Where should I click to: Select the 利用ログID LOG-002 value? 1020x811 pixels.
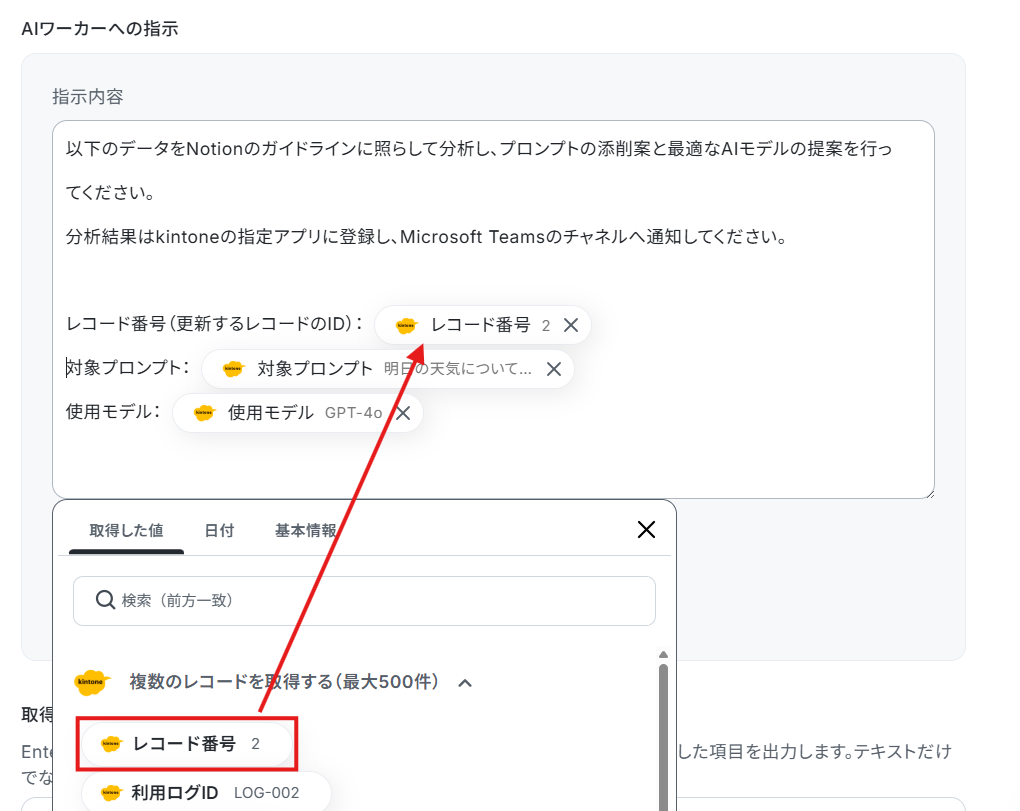206,793
